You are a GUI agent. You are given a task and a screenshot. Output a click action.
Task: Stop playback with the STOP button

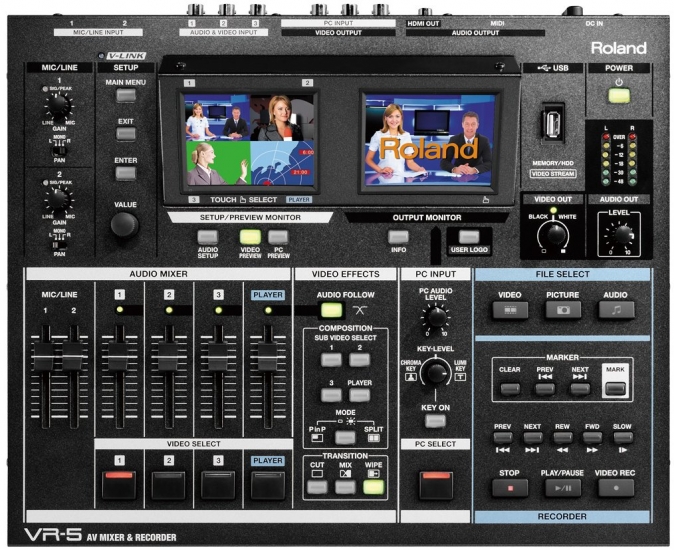pos(510,488)
